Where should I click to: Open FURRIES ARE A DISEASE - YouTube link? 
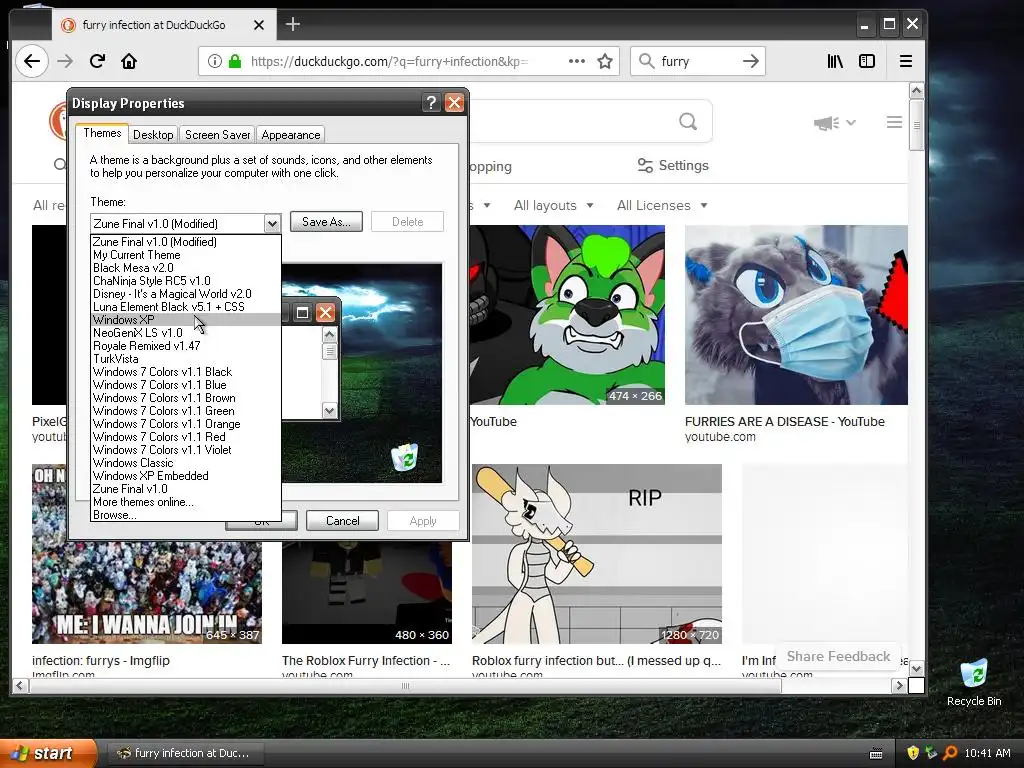tap(784, 422)
